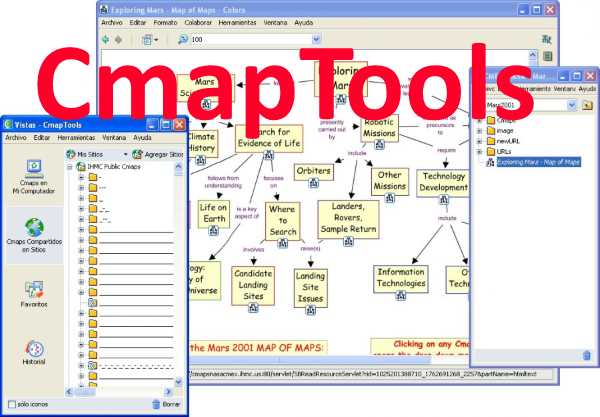This screenshot has width=600, height=417.
Task: Expand the image folder in Mars2001 window
Action: point(479,131)
